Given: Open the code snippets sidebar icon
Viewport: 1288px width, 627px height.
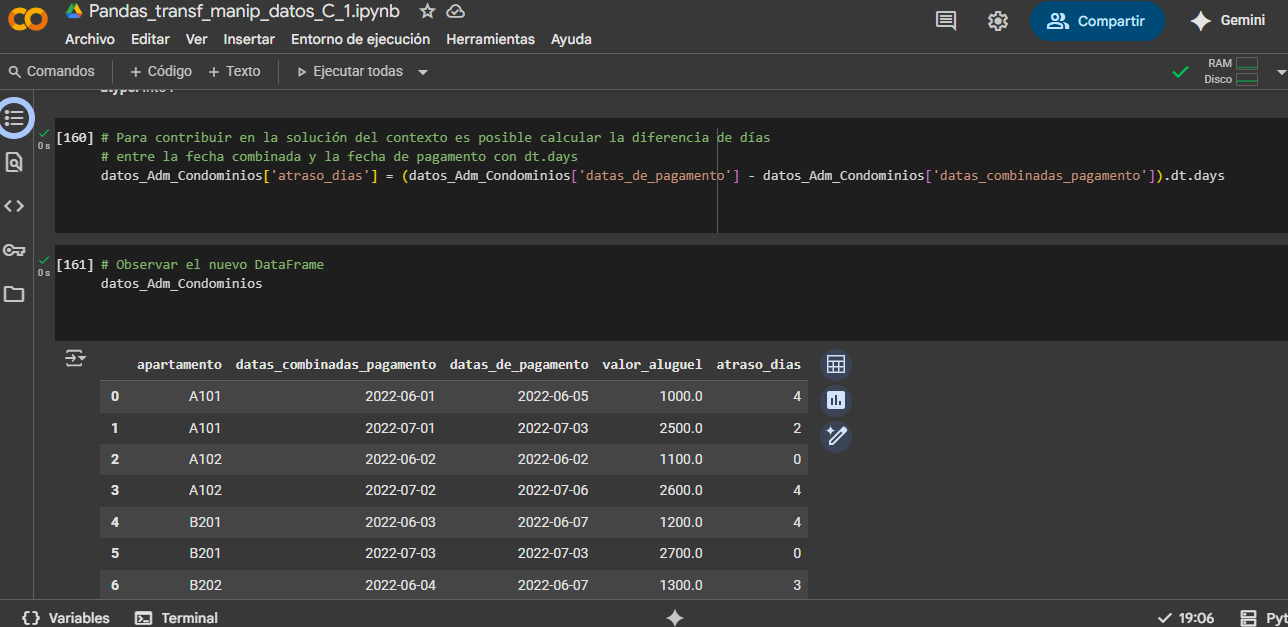Looking at the screenshot, I should coord(14,206).
